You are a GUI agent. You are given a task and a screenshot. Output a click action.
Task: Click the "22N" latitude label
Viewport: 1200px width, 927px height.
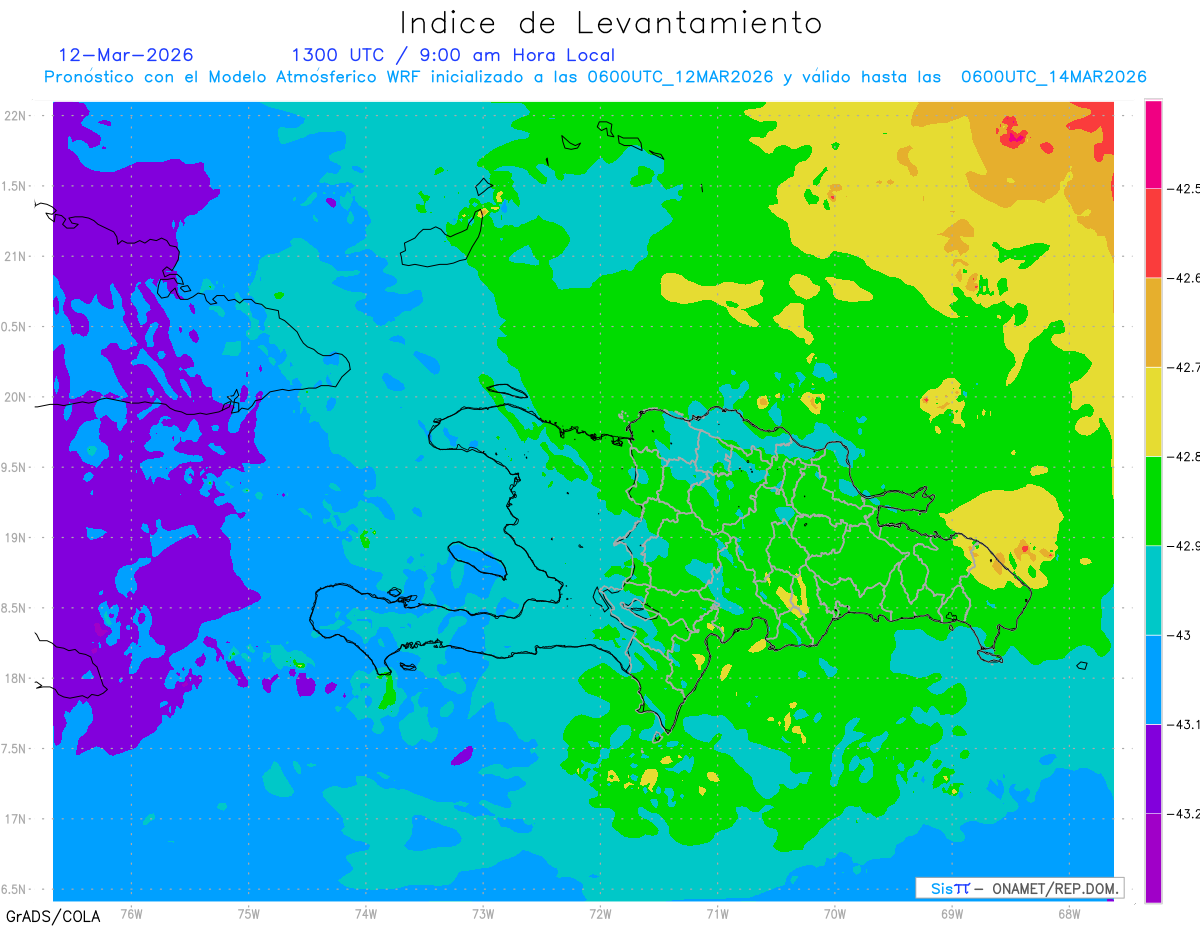15,116
